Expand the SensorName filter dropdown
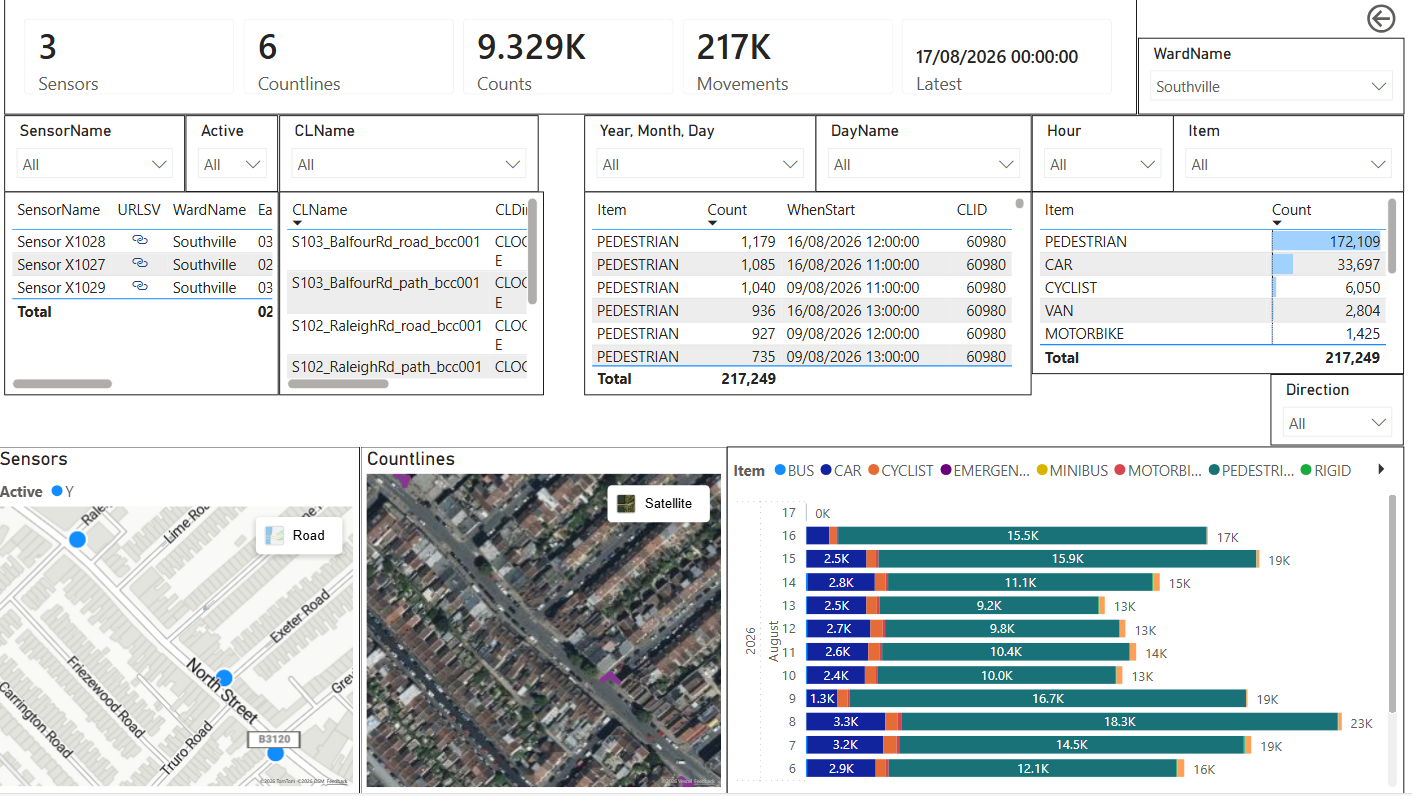Image resolution: width=1412 pixels, height=796 pixels. [x=95, y=164]
